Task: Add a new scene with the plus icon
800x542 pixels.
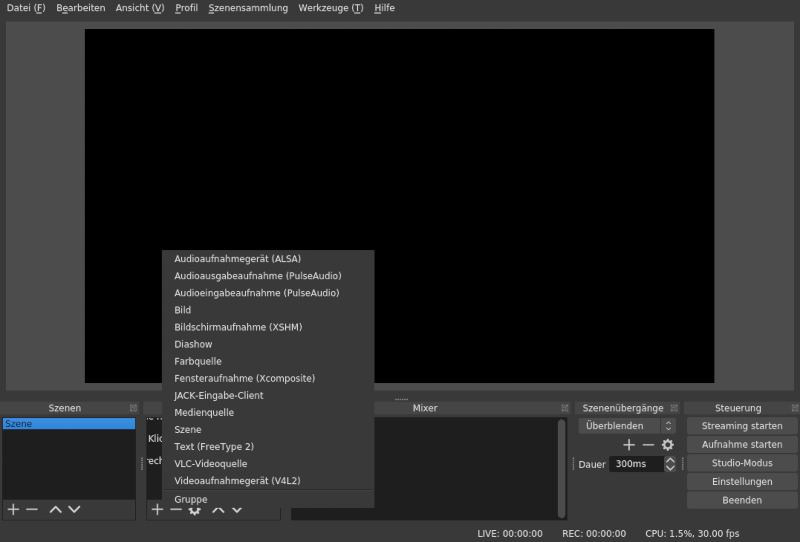Action: 13,509
